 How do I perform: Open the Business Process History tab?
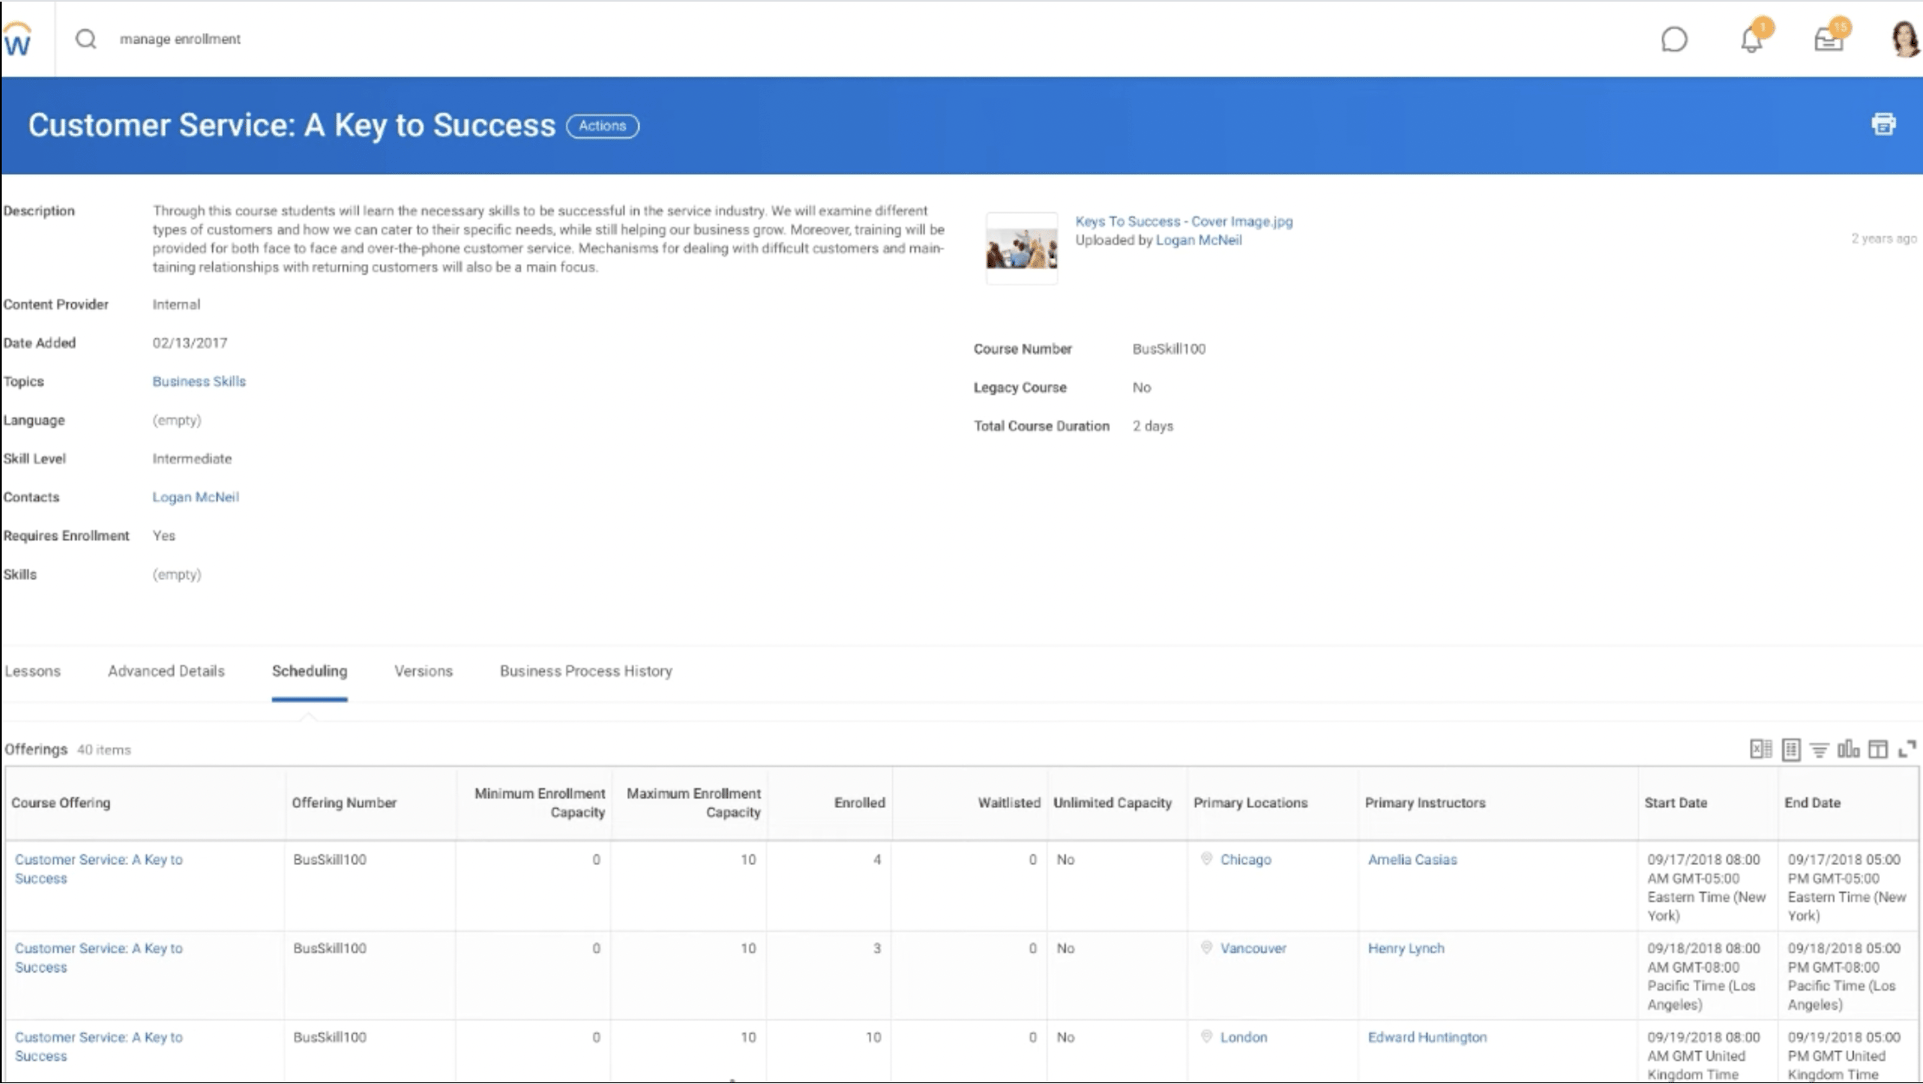[586, 671]
